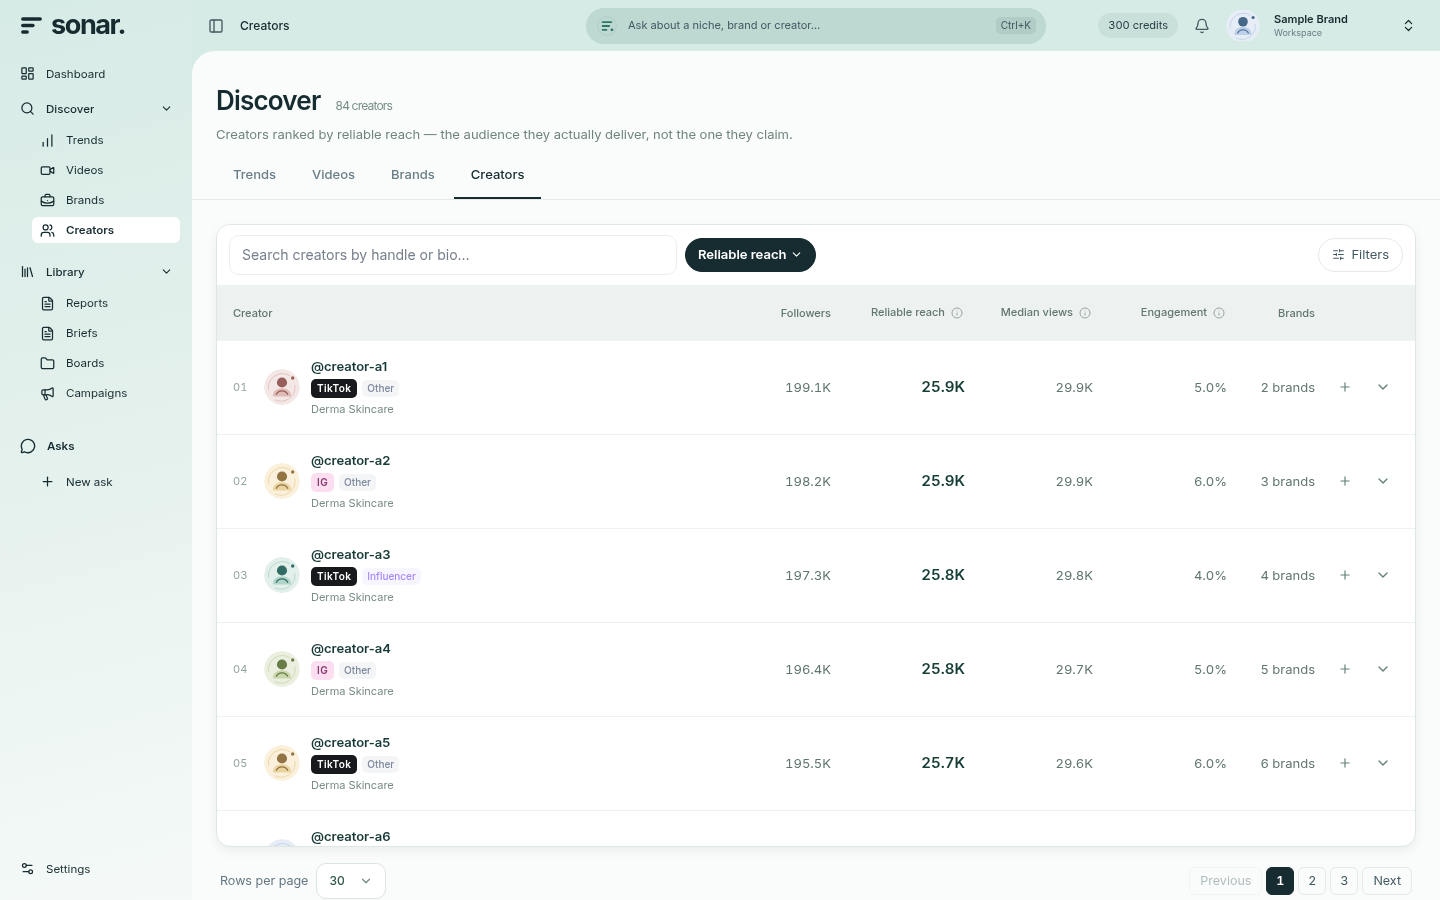This screenshot has width=1440, height=900.
Task: Show Median views info icon
Action: (x=1085, y=313)
